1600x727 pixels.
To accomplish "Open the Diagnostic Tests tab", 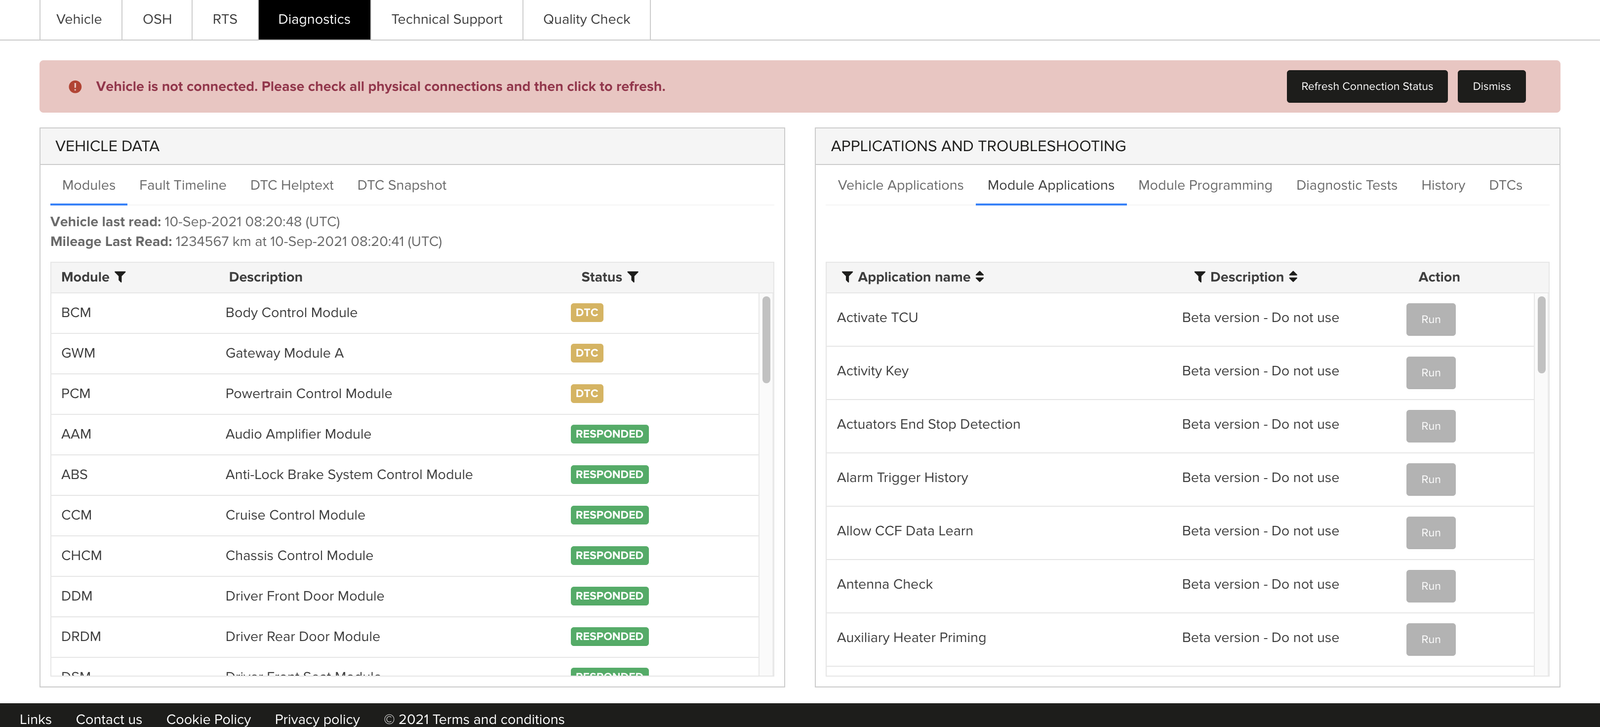I will pyautogui.click(x=1346, y=185).
